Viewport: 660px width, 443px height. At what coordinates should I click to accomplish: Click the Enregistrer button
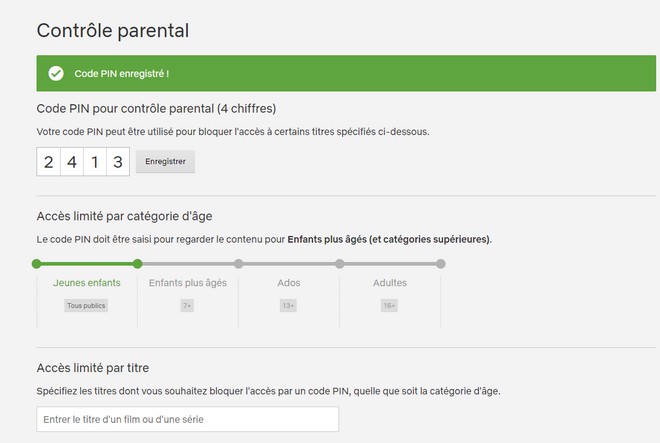(x=165, y=161)
